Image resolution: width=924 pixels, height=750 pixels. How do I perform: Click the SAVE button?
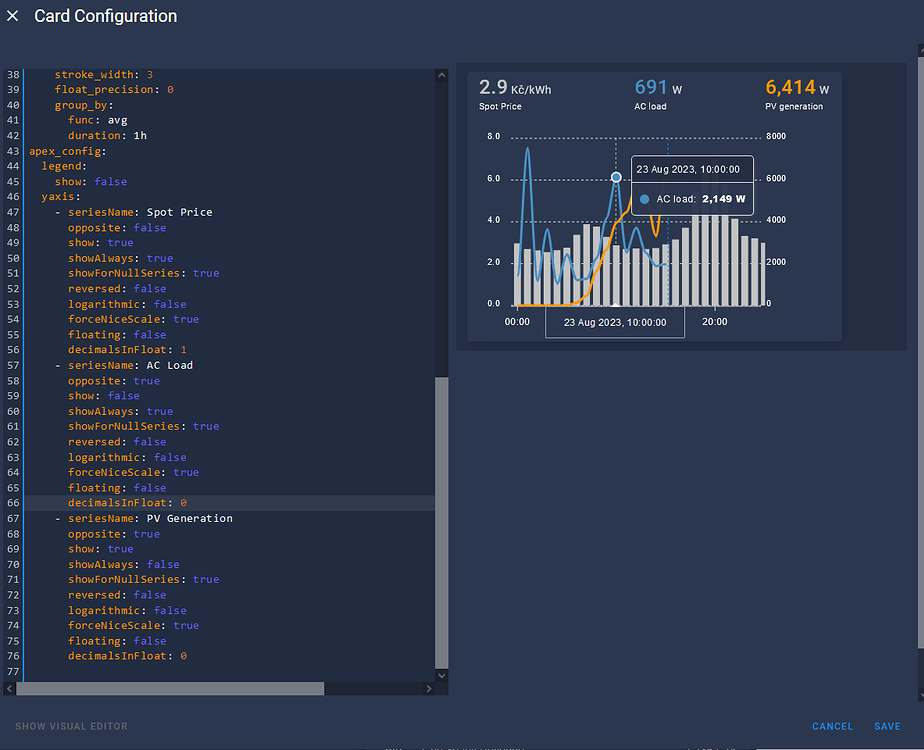[887, 726]
